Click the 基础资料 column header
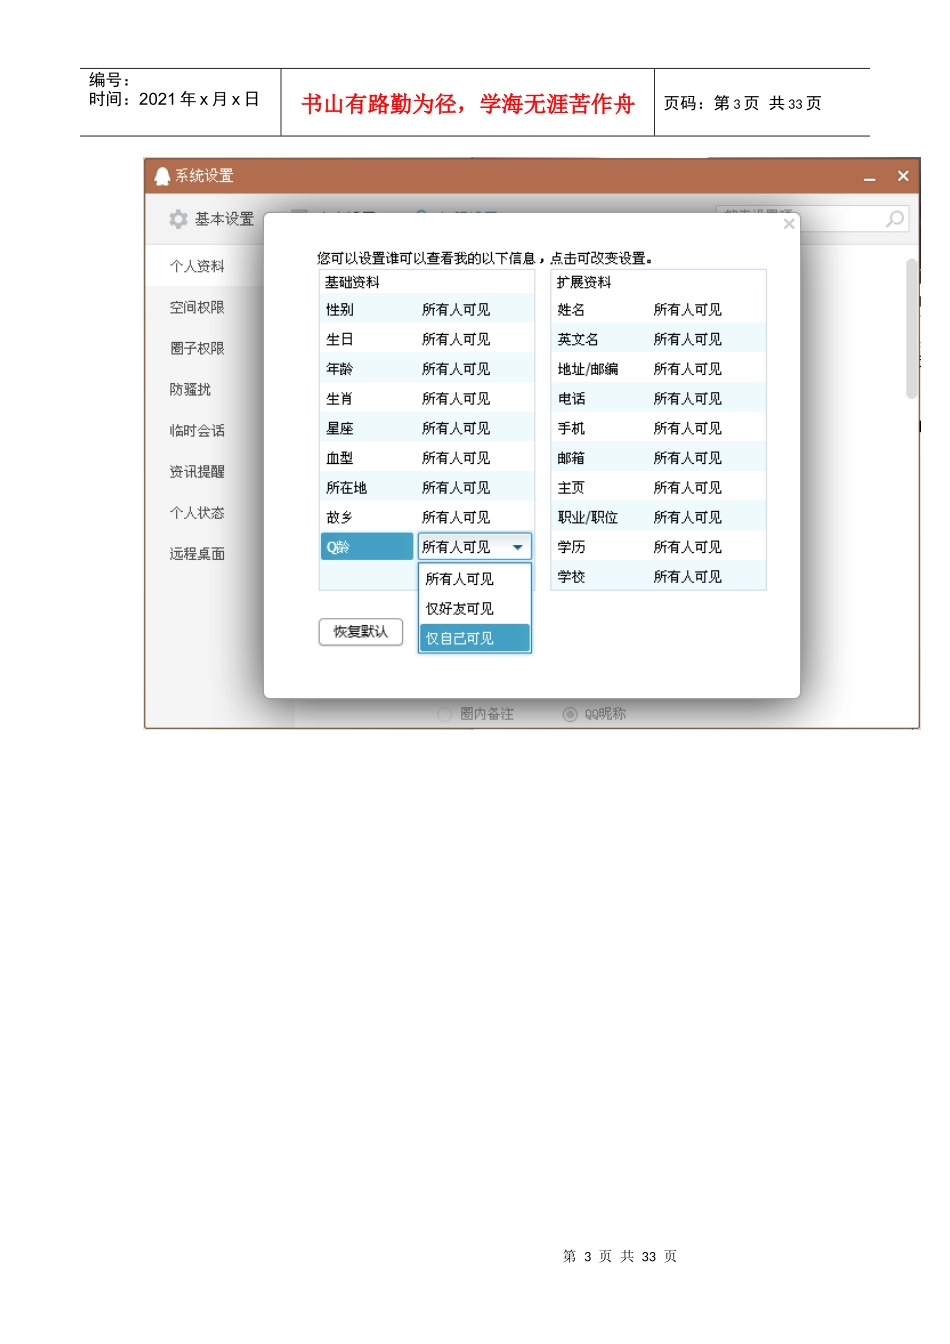950x1344 pixels. coord(352,283)
